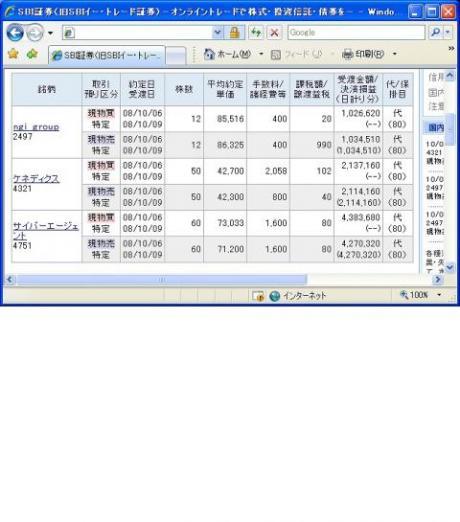Select the SBI証券 browser tab
The width and height of the screenshot is (460, 522).
[x=107, y=55]
